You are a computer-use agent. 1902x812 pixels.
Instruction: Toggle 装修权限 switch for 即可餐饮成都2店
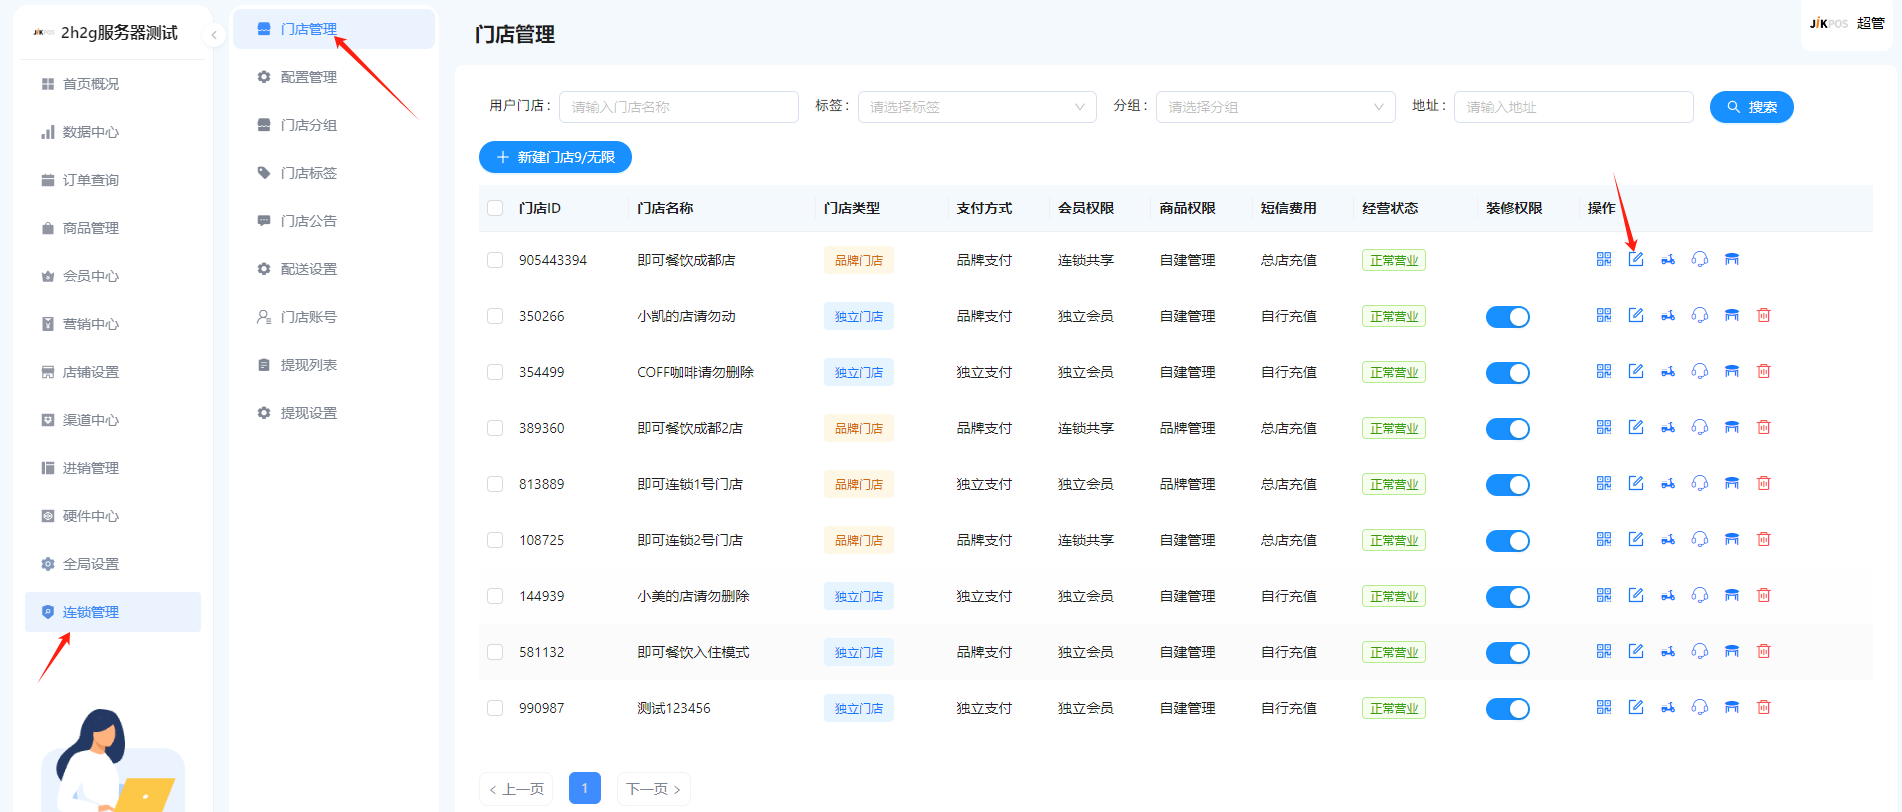(1508, 429)
